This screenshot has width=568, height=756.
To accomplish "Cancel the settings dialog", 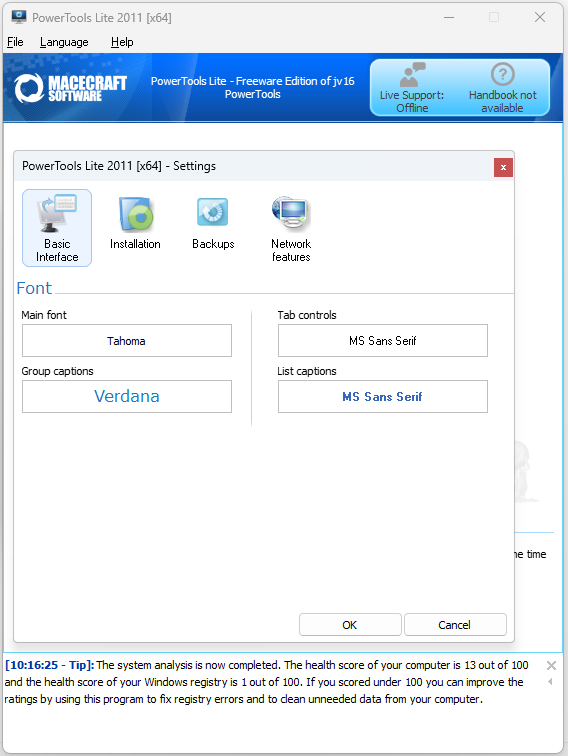I will (x=455, y=624).
